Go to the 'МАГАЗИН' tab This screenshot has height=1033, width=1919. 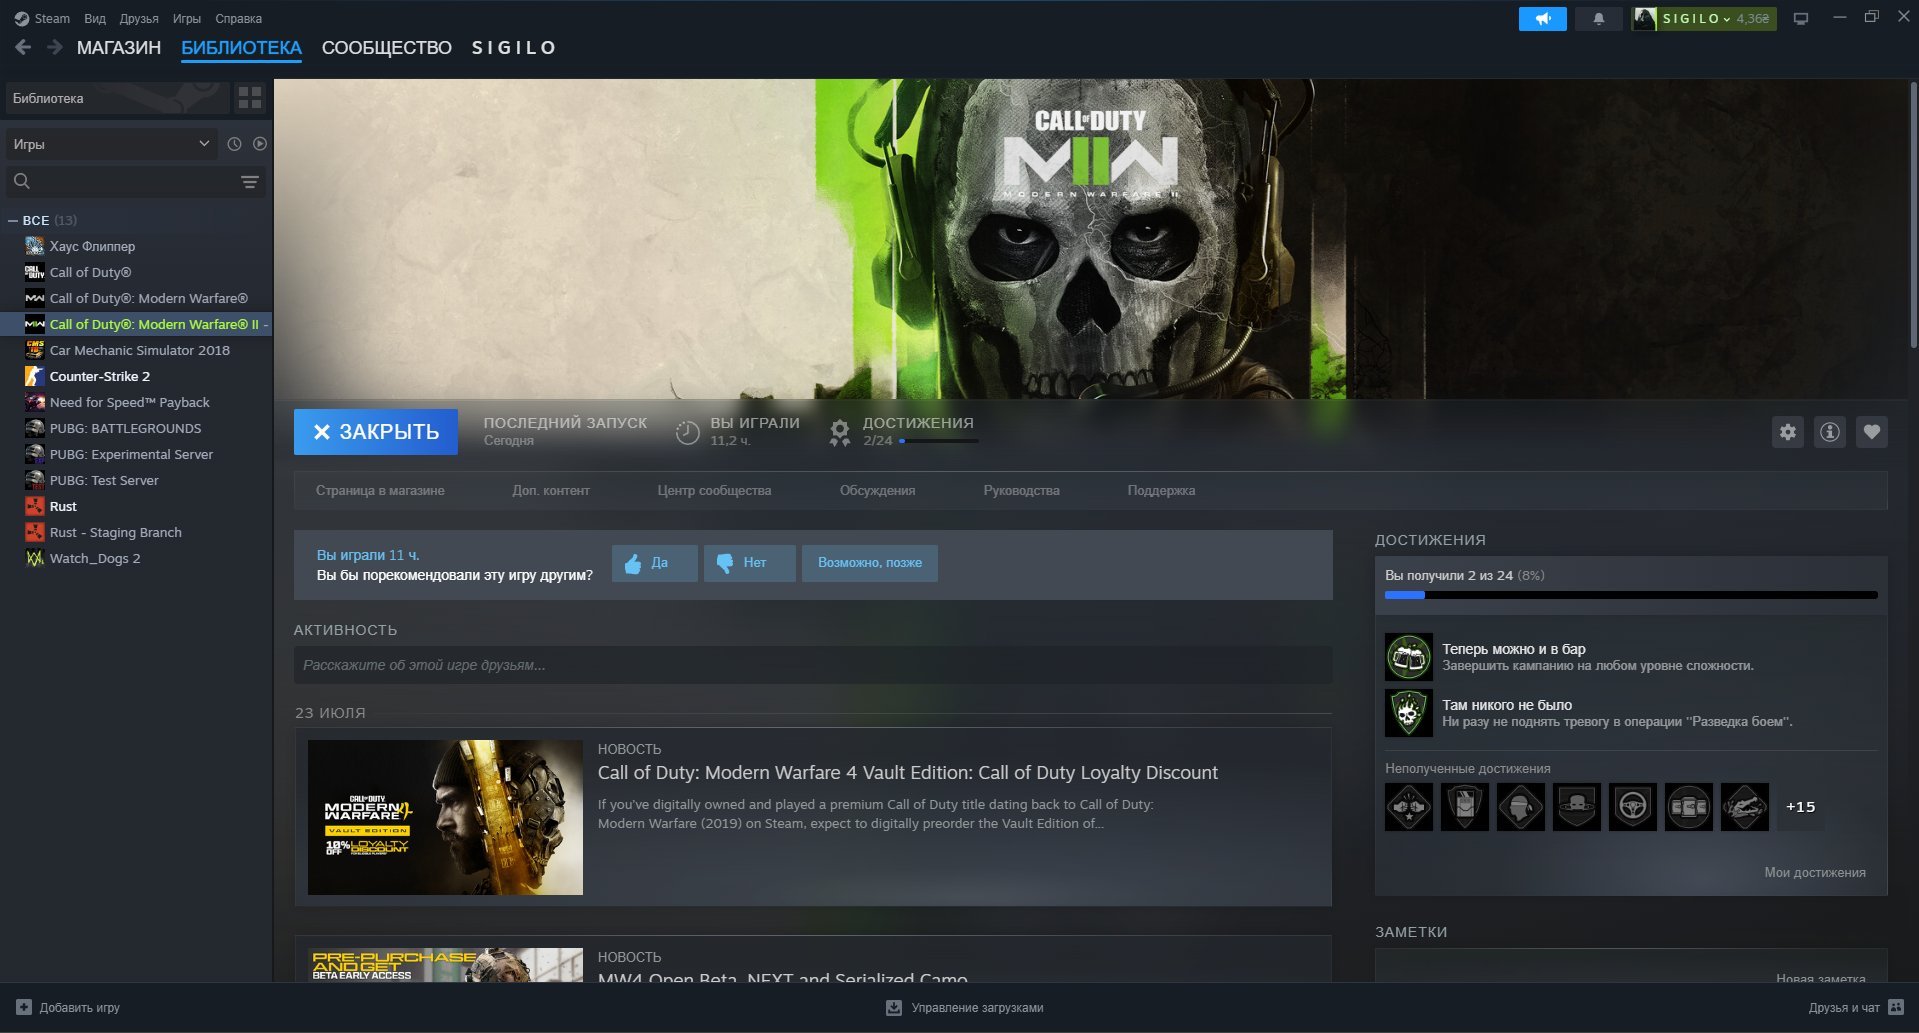119,48
